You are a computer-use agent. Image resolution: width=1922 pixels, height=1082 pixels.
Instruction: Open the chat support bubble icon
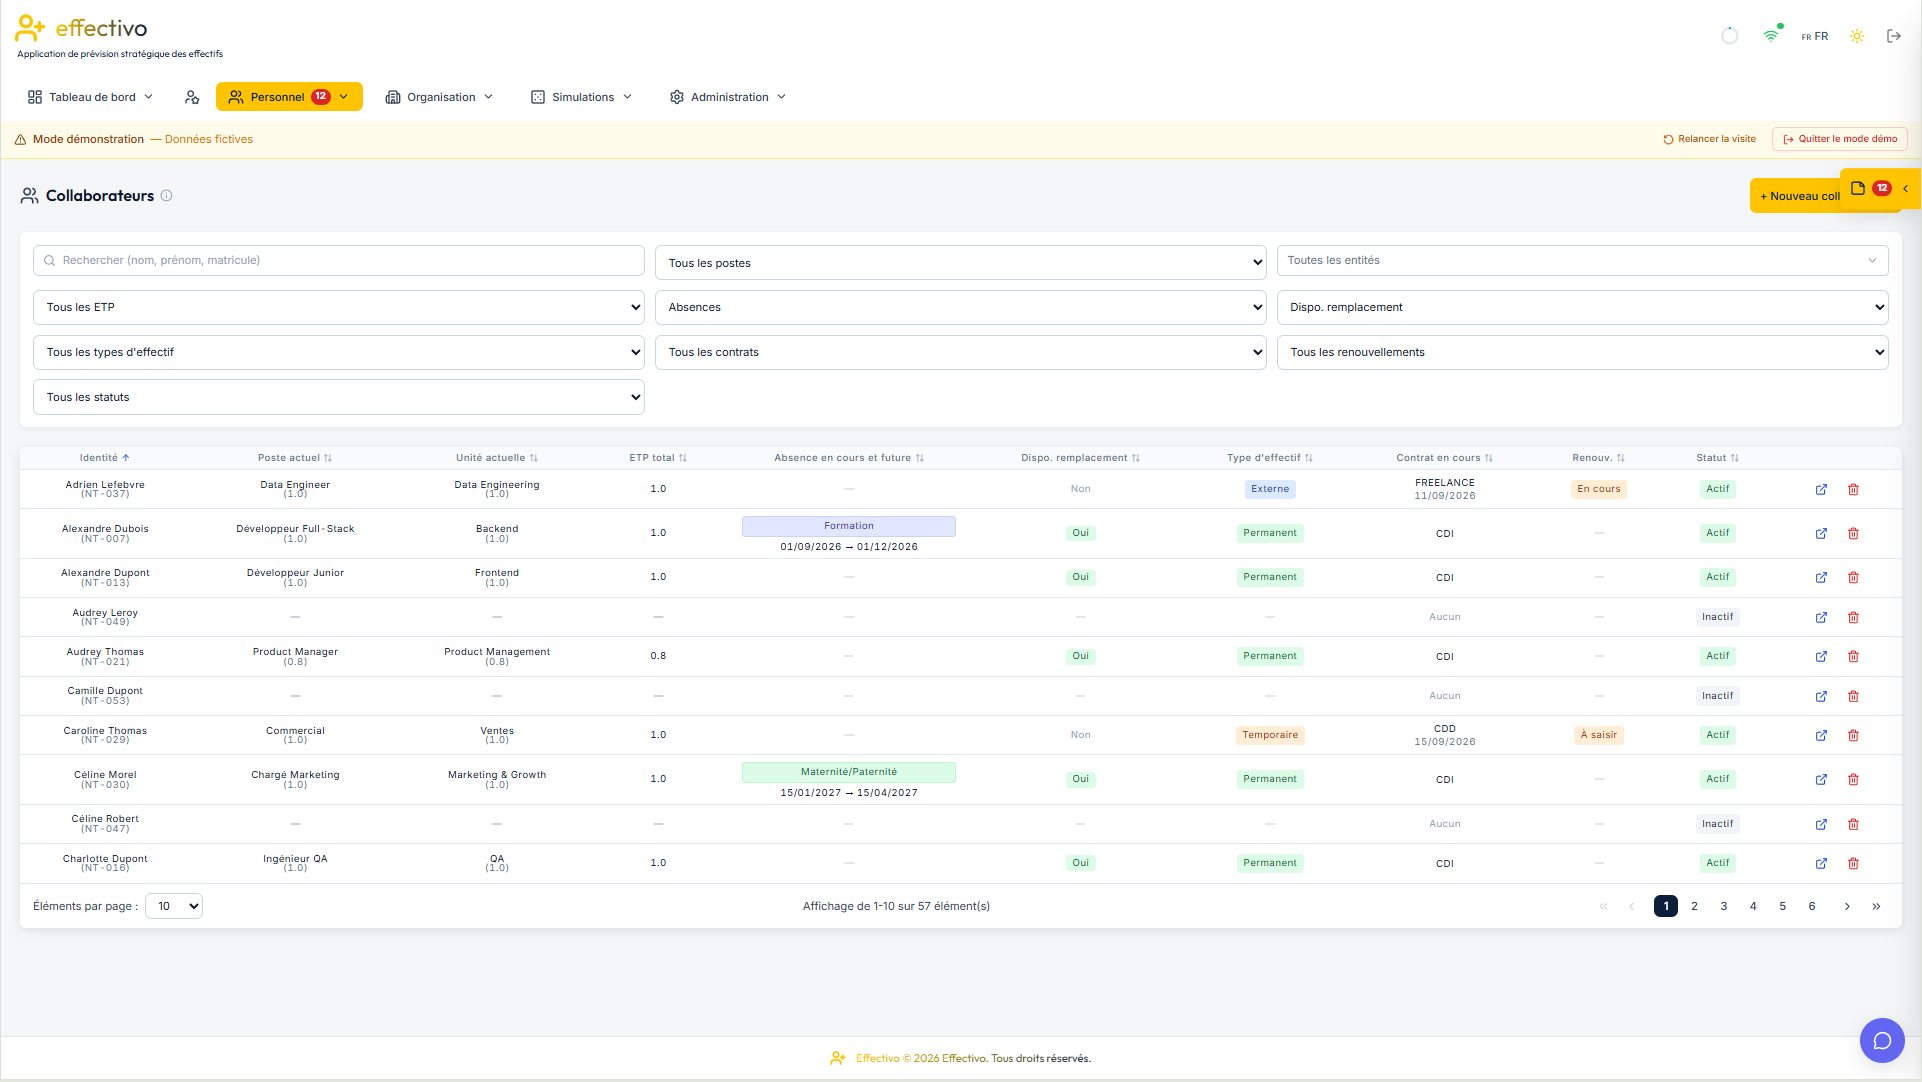pos(1882,1041)
